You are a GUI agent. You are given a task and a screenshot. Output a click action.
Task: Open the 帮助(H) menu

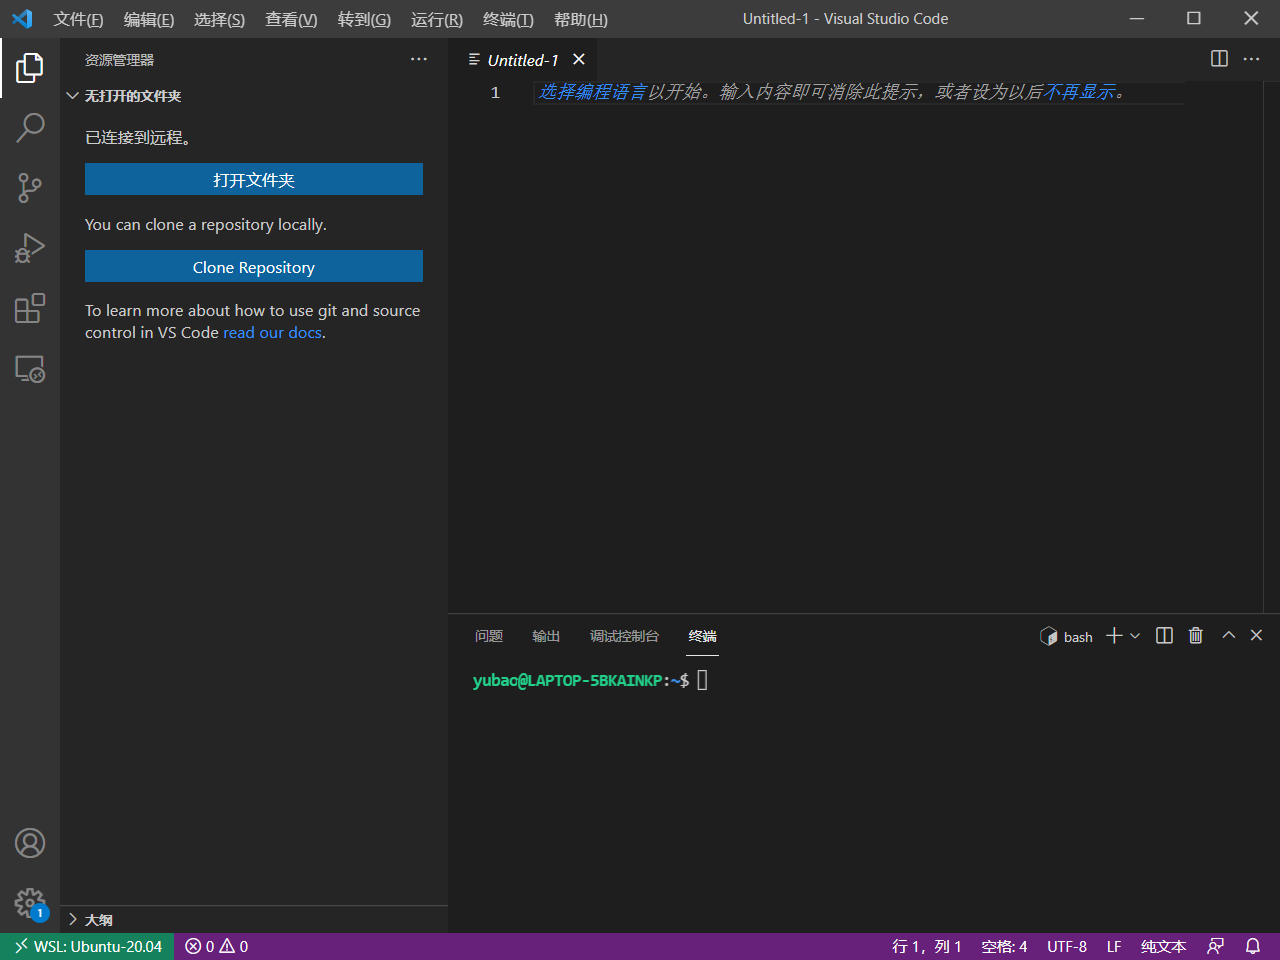coord(580,20)
